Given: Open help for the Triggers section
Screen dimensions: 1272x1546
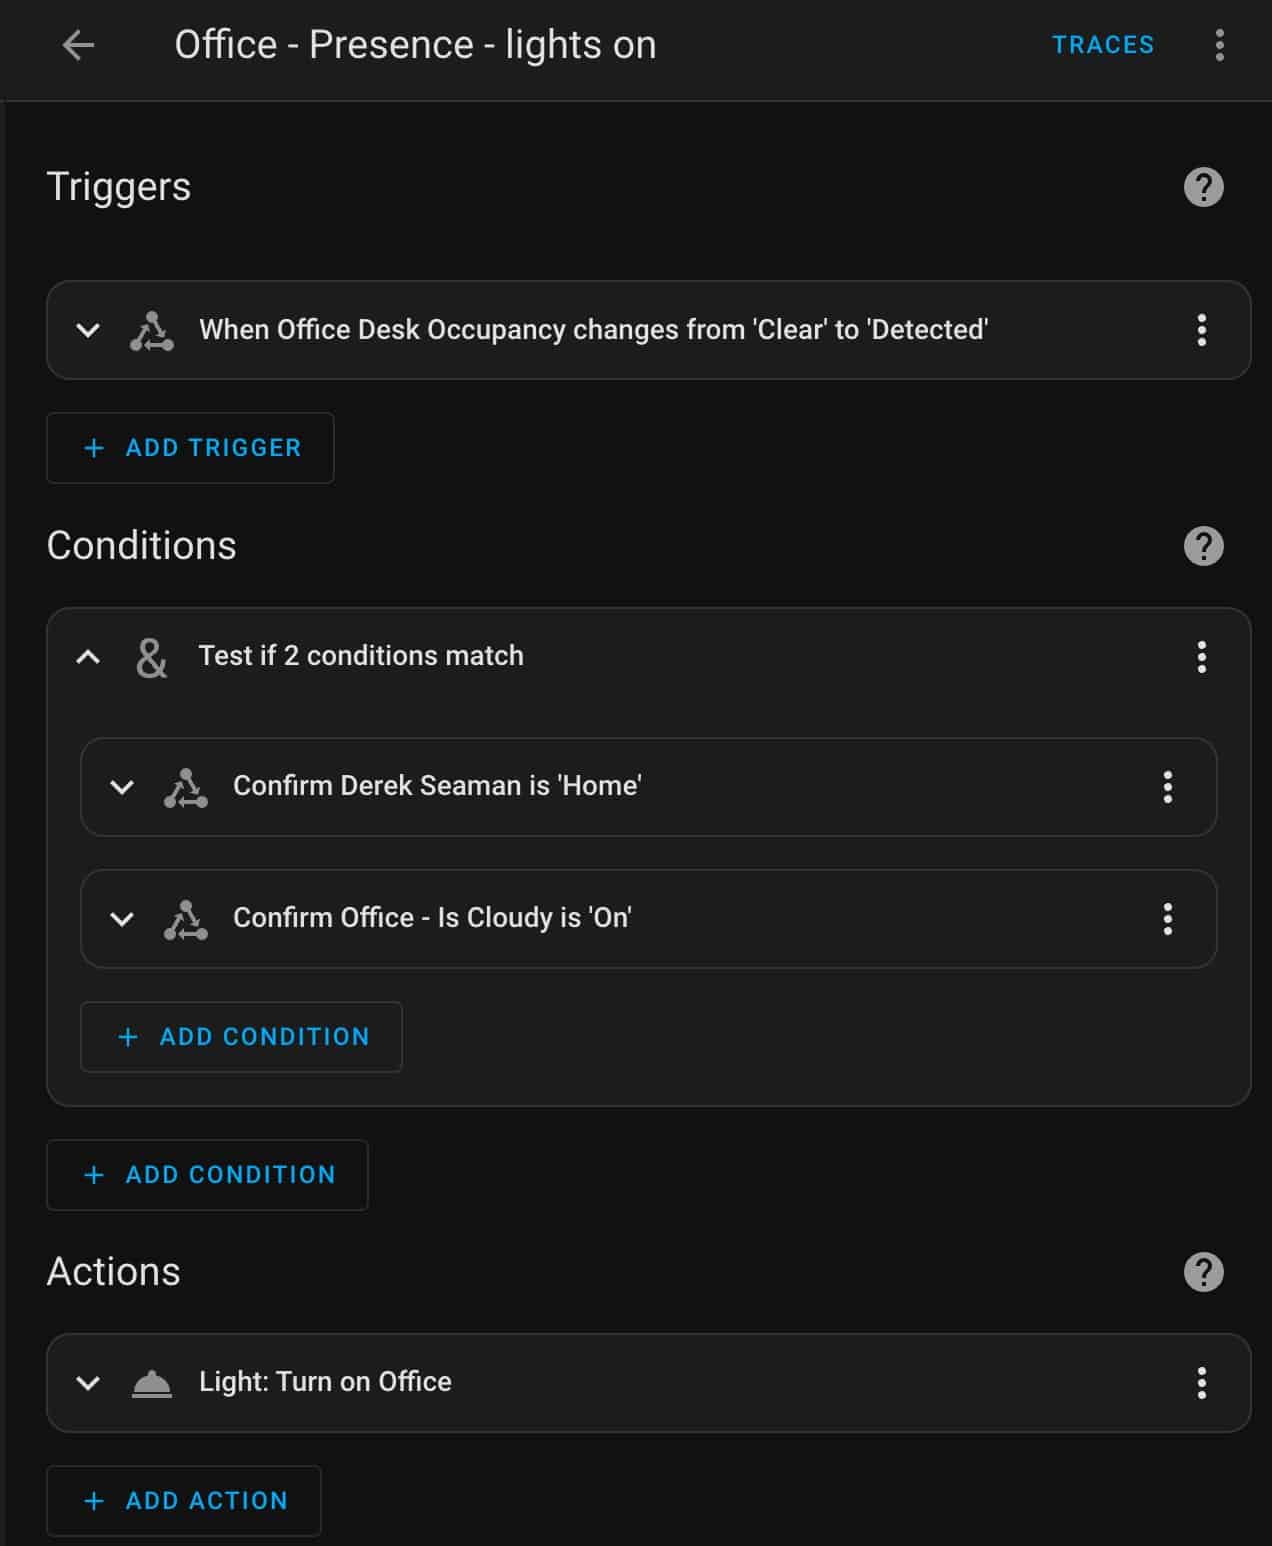Looking at the screenshot, I should [x=1203, y=187].
